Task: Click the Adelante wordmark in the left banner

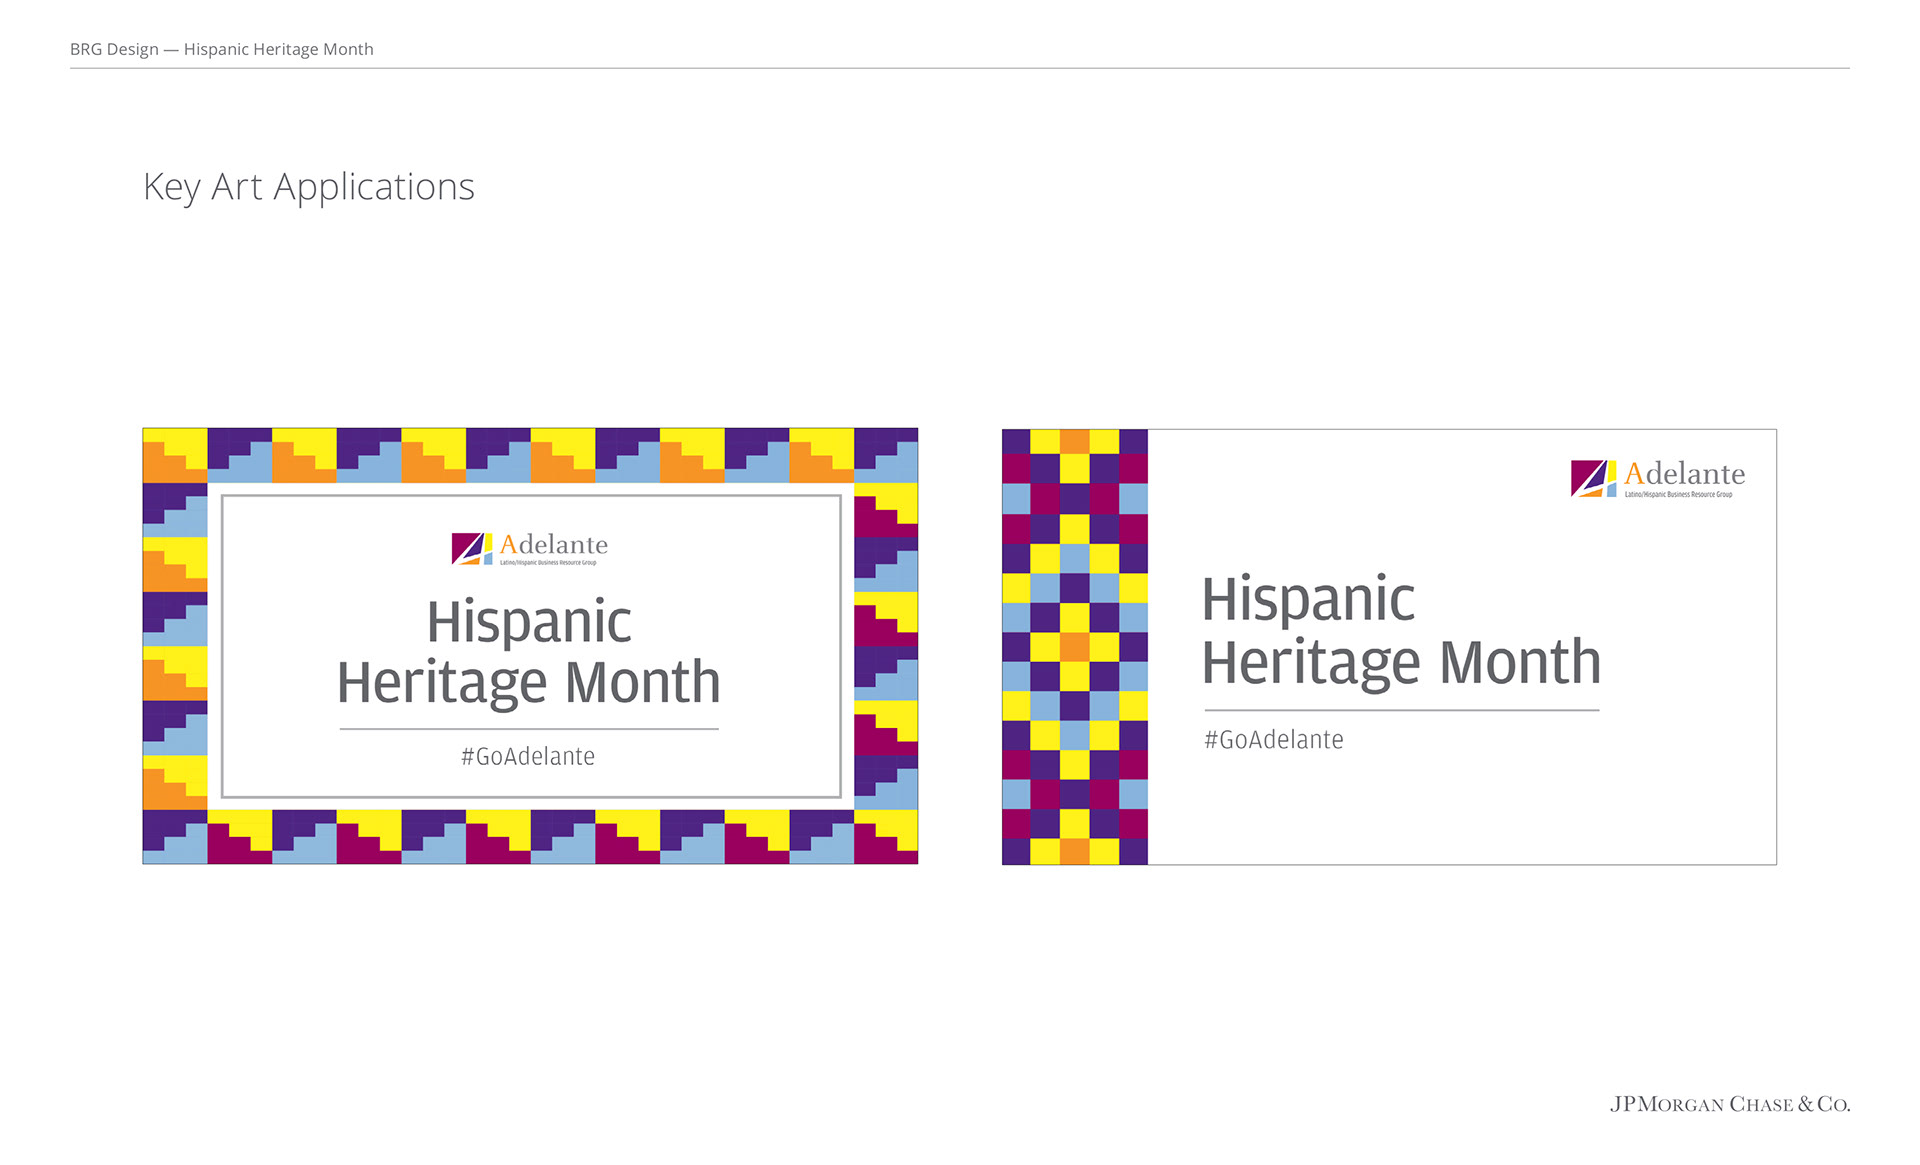Action: pyautogui.click(x=553, y=544)
